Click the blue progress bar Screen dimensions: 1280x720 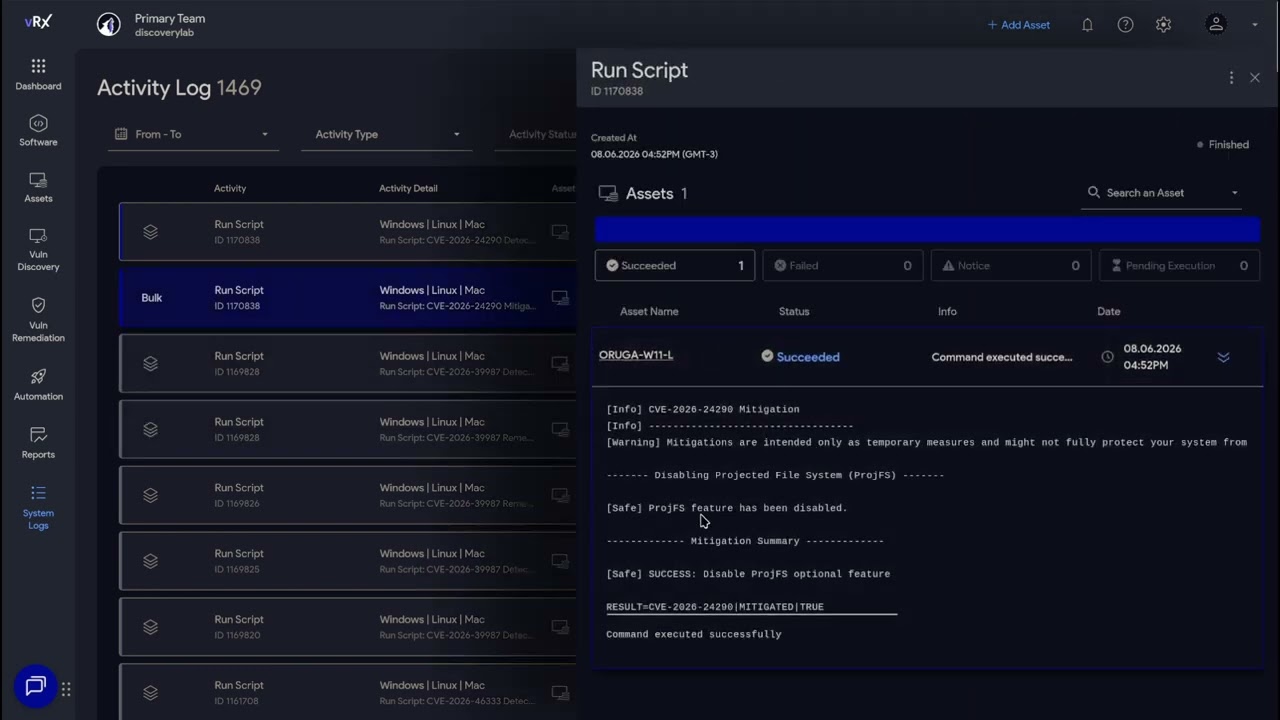927,229
